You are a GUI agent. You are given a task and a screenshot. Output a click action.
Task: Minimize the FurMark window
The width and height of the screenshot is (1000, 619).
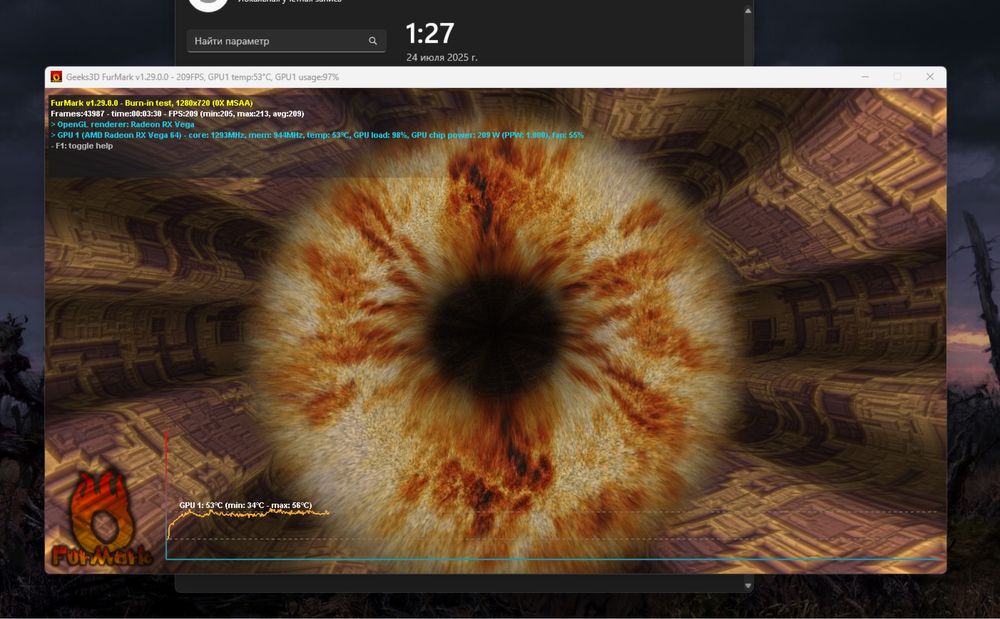865,77
